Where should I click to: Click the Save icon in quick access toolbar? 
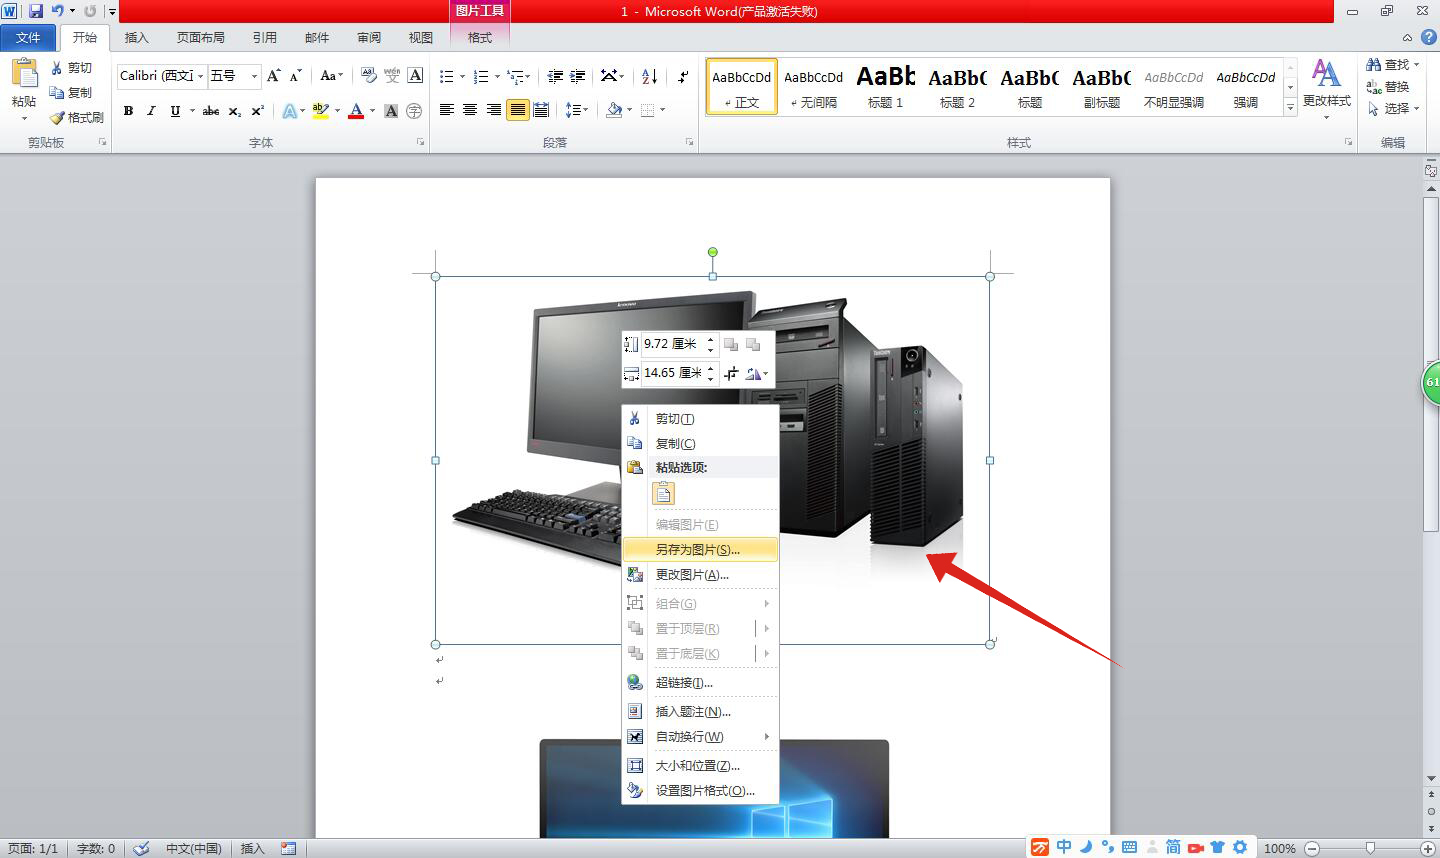click(36, 11)
